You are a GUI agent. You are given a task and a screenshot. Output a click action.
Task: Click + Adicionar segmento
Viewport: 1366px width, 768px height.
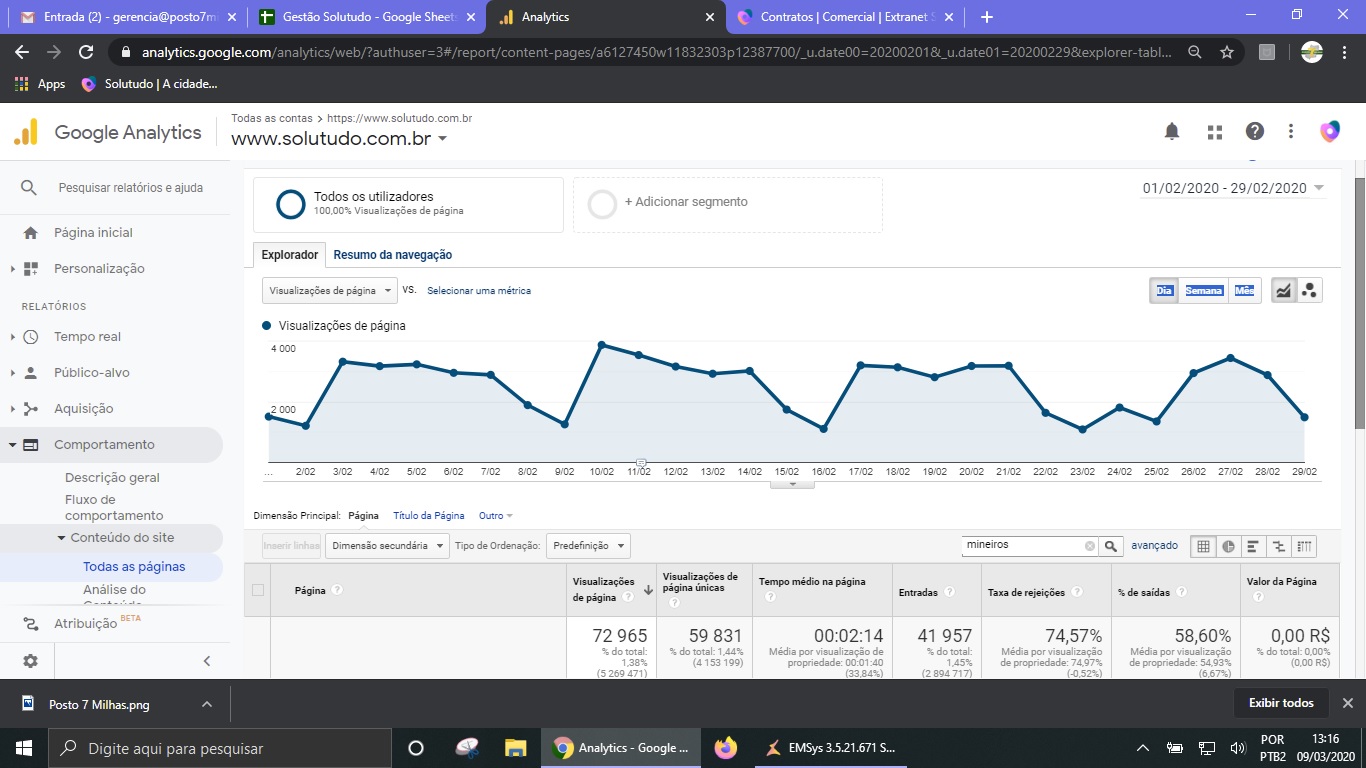tap(686, 202)
